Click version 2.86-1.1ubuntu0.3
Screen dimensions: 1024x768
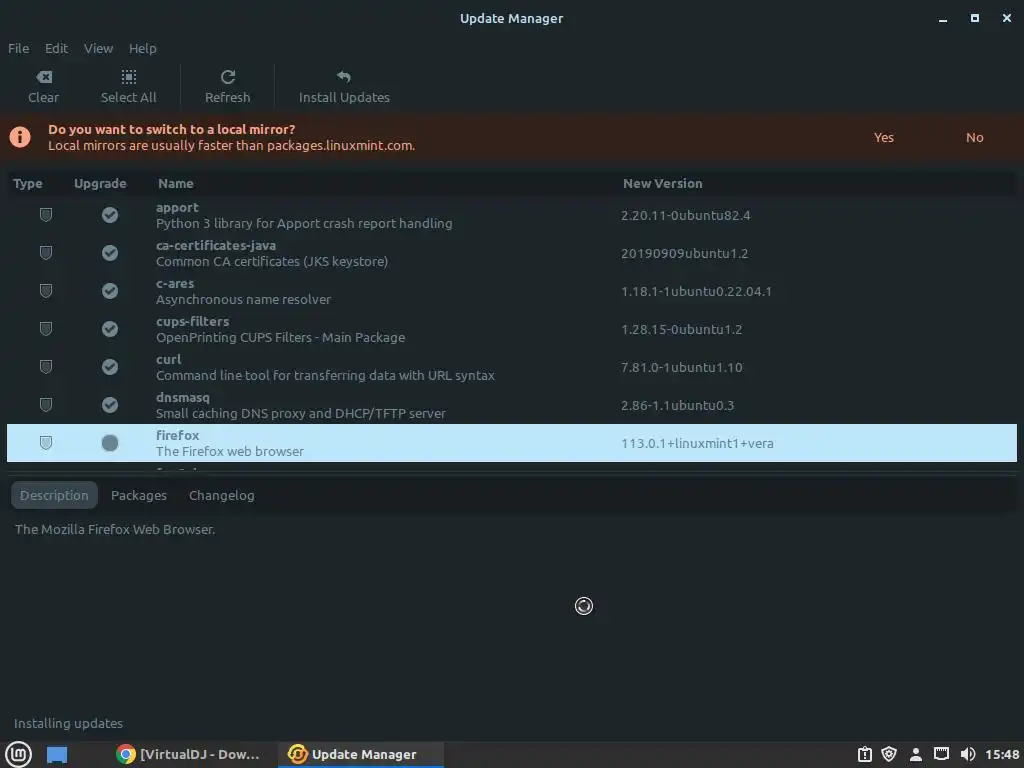click(x=677, y=405)
